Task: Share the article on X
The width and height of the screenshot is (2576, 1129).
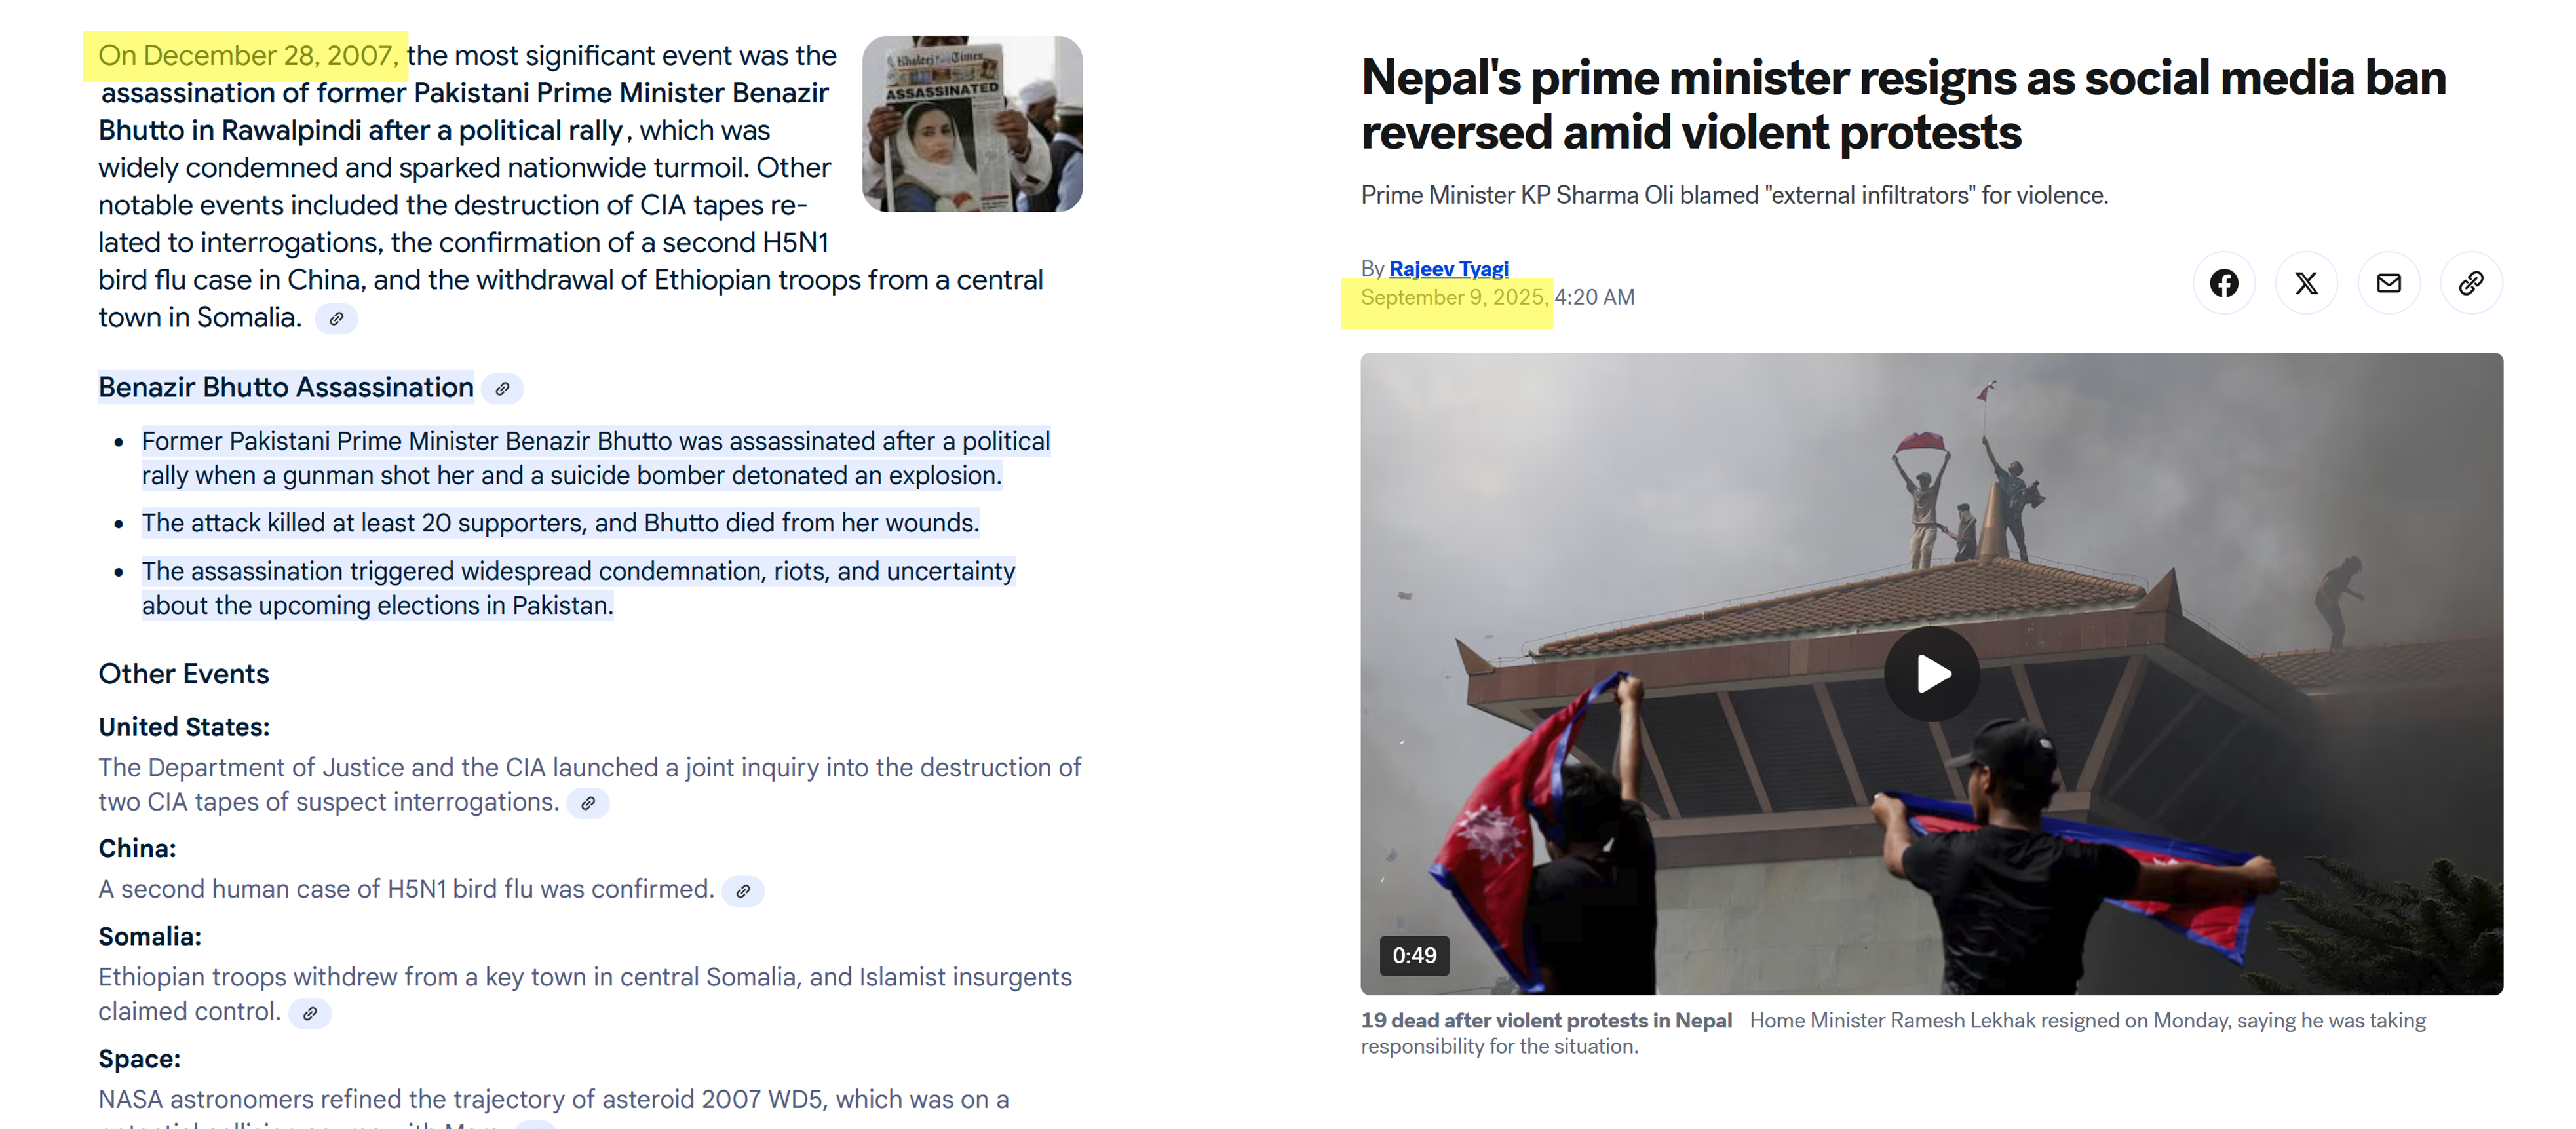Action: tap(2306, 283)
